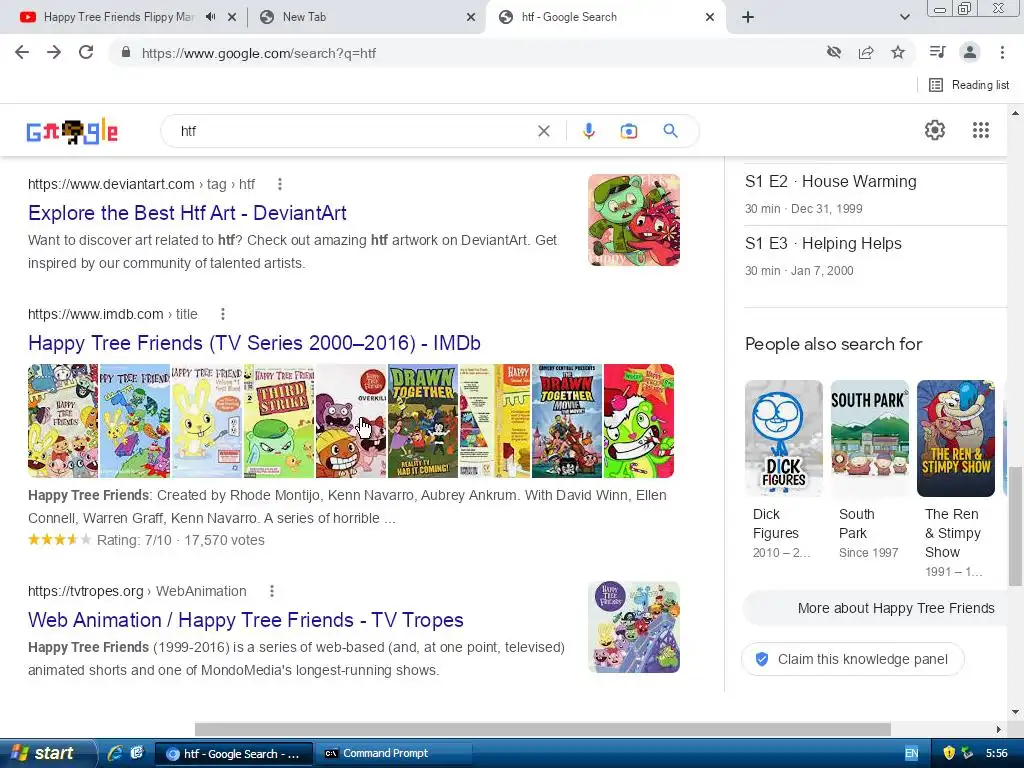The image size is (1024, 768).
Task: Click the IMDb rating 7/10 text
Action: (x=135, y=540)
